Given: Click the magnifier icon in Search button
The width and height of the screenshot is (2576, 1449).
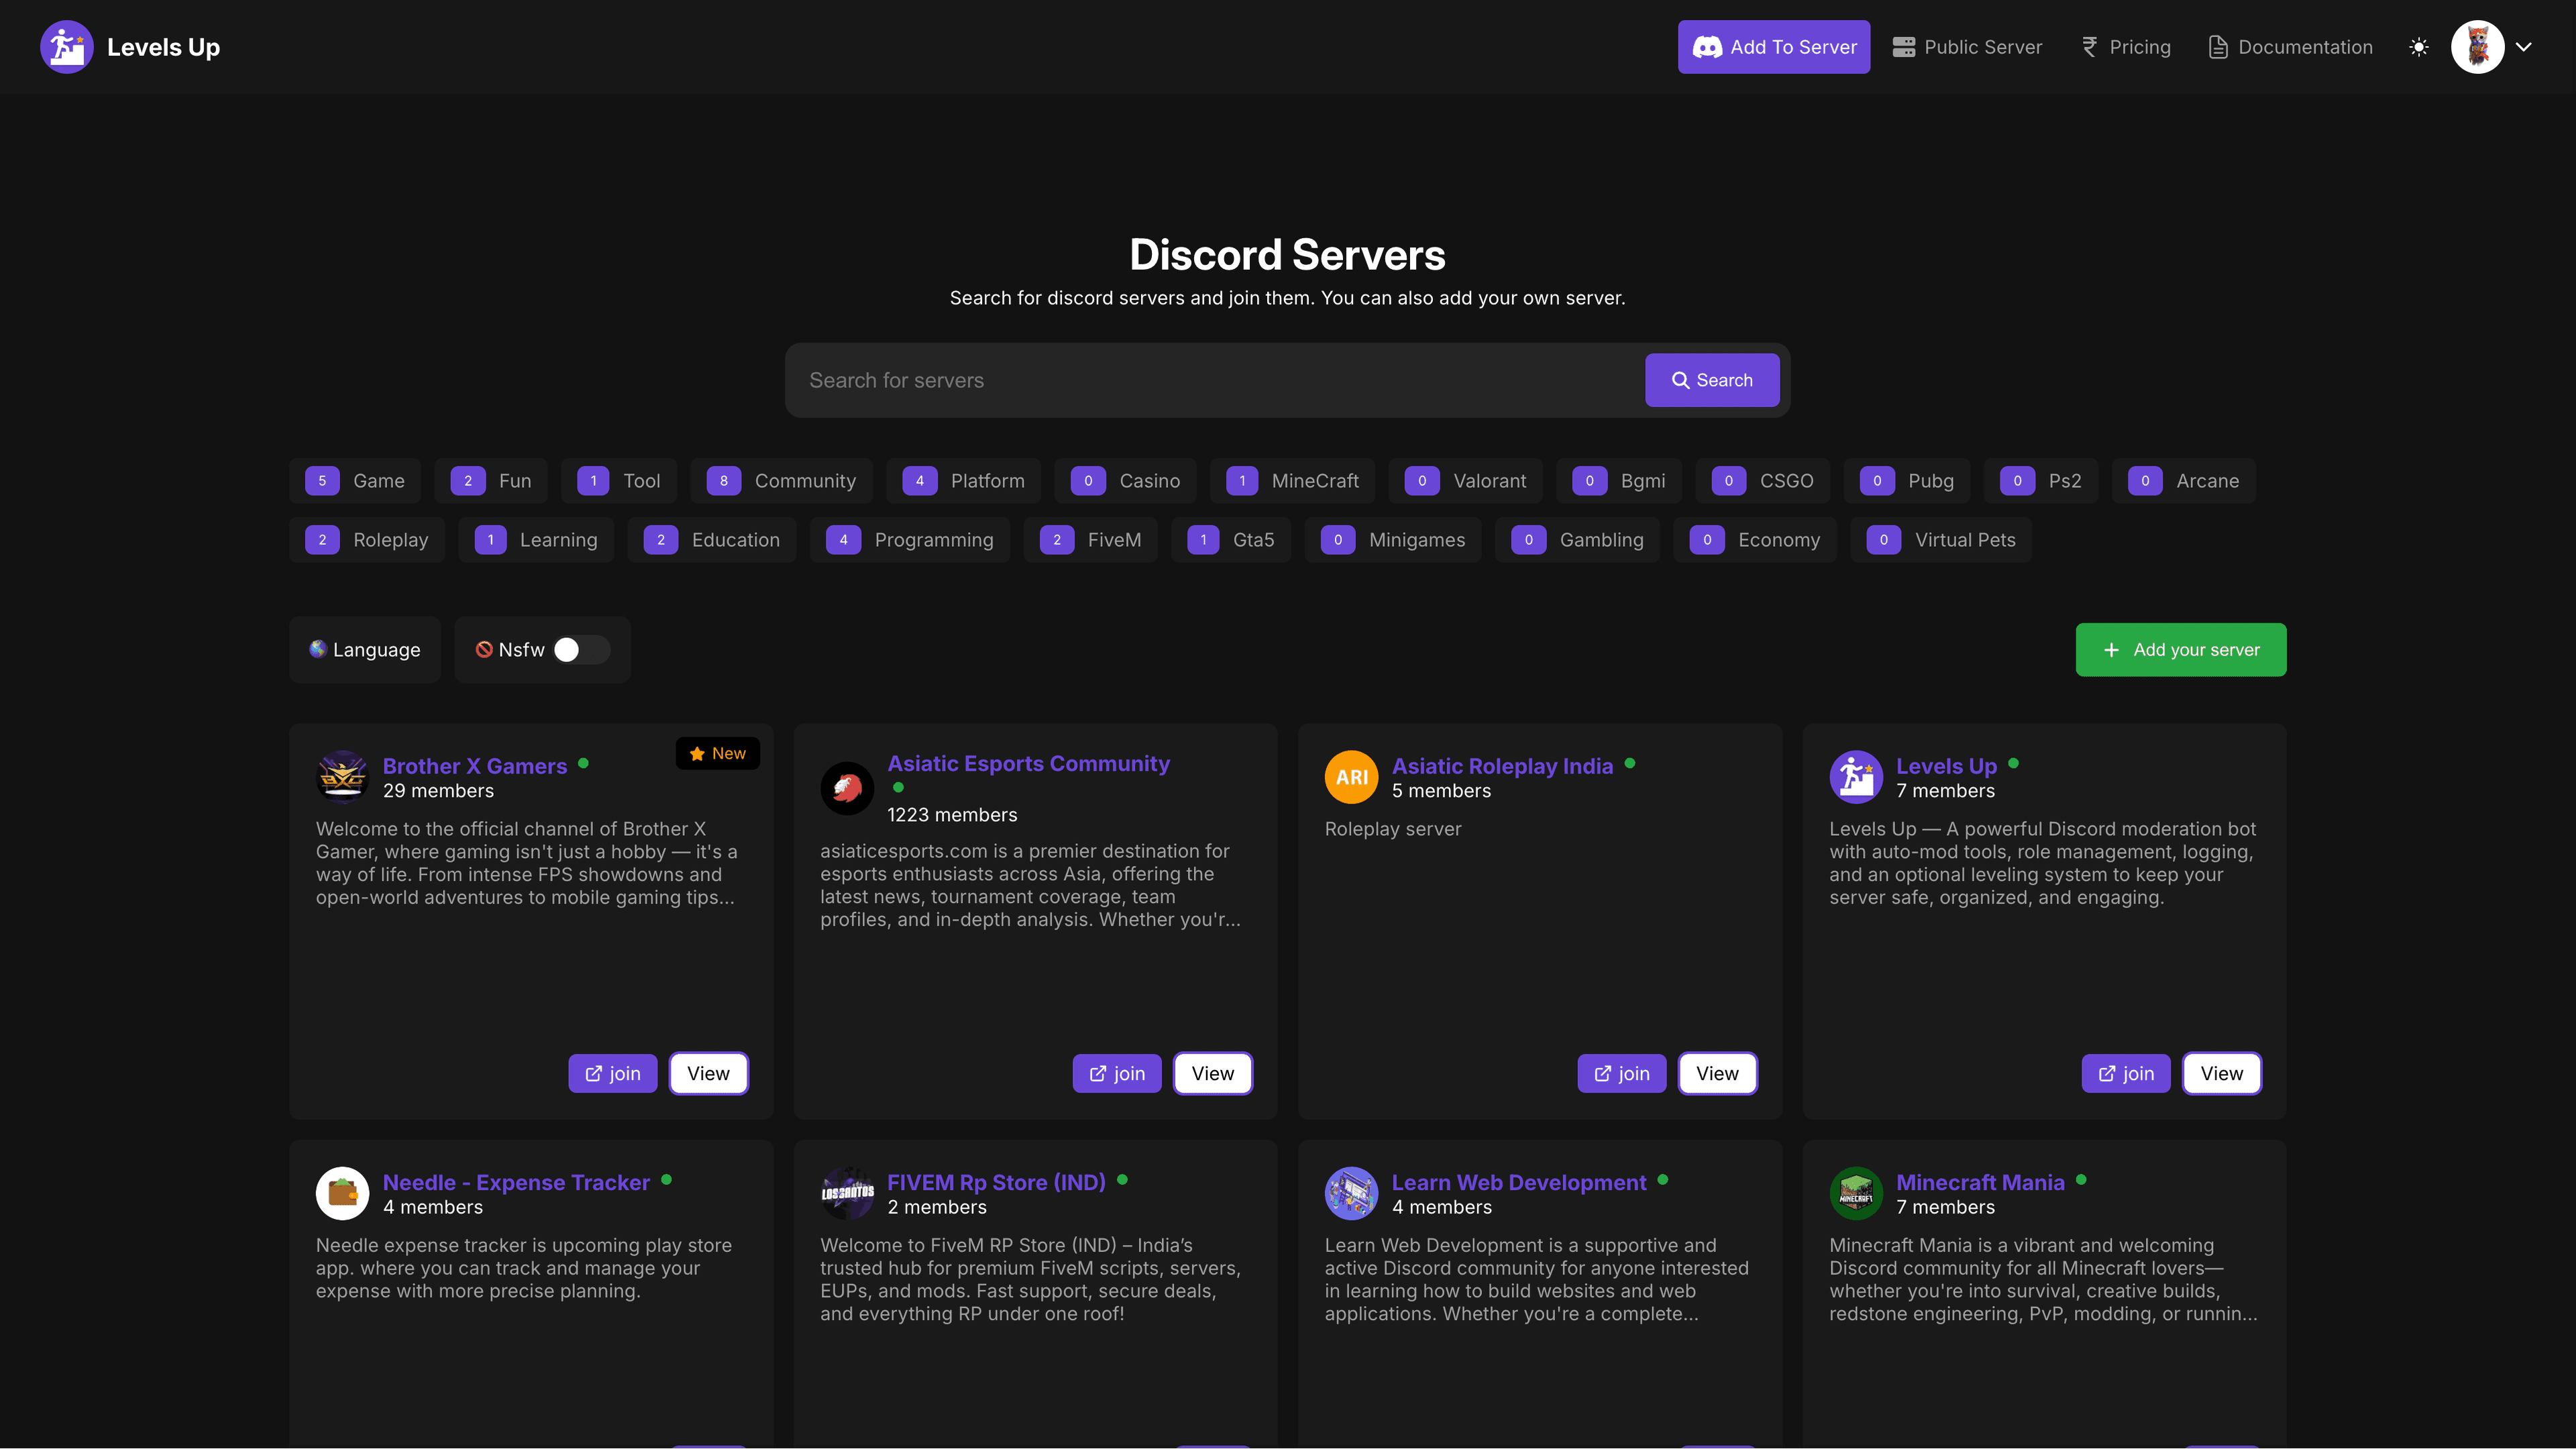Looking at the screenshot, I should click(x=1681, y=380).
